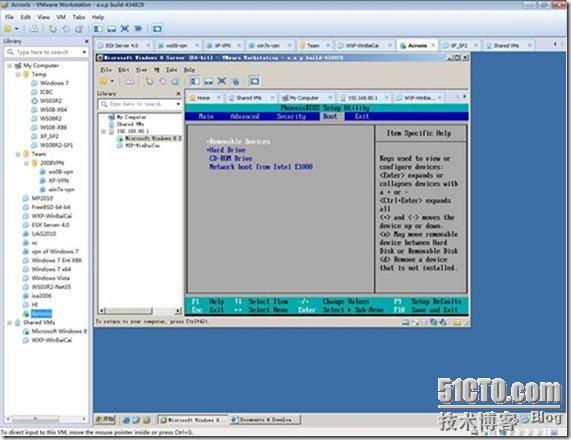Click the send Ctrl+Alt+Del icon in outer toolbar
Screen dimensions: 571x440
[34, 29]
